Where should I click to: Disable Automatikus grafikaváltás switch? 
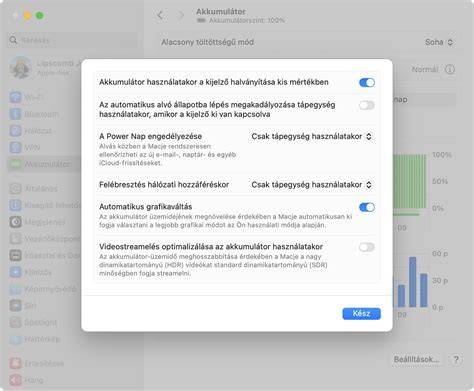367,207
